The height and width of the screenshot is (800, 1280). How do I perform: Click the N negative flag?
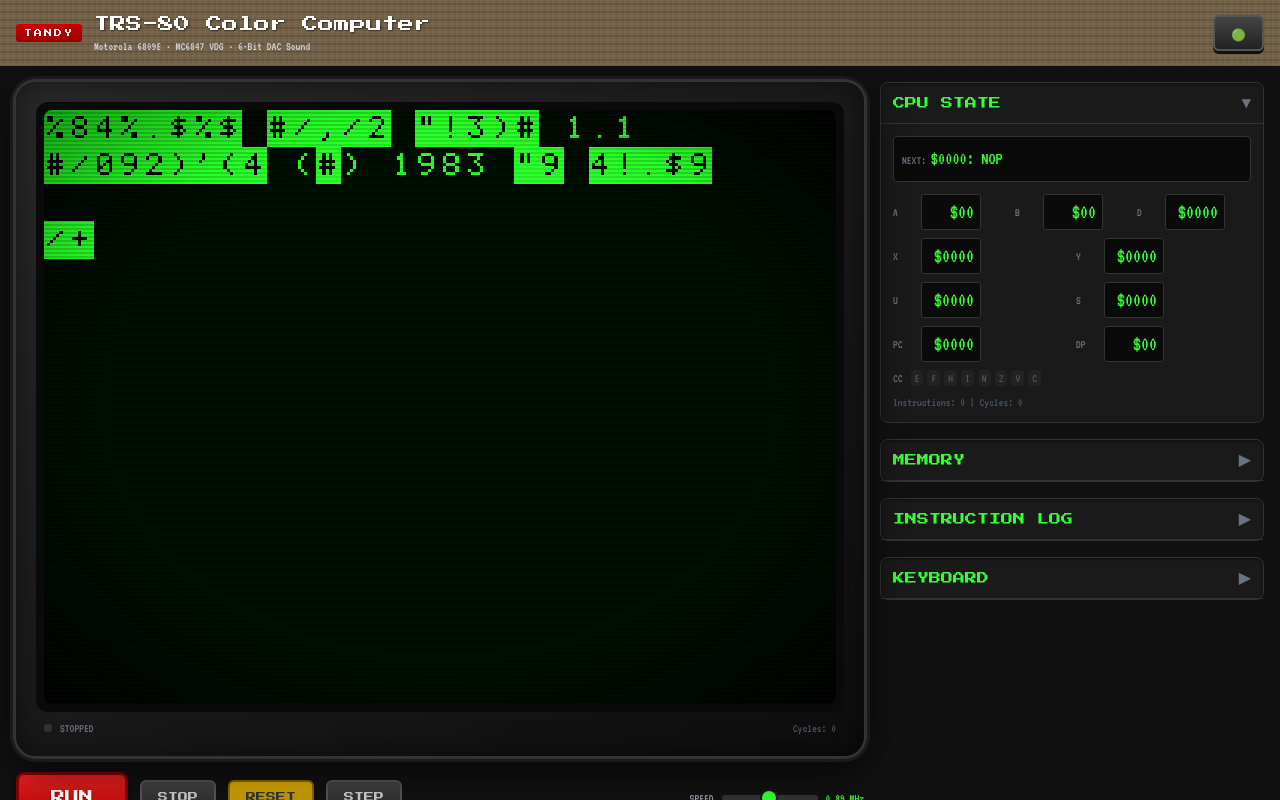click(x=984, y=379)
